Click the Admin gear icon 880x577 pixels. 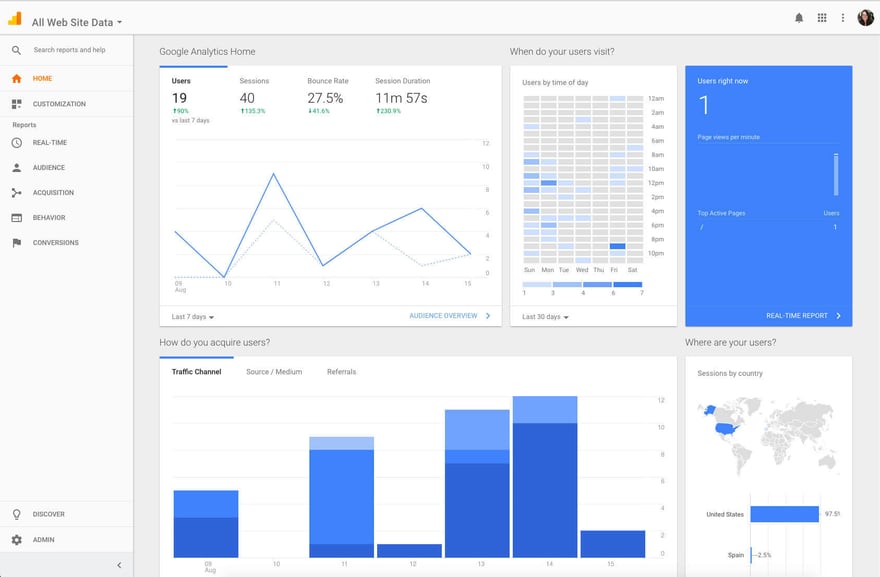[16, 539]
